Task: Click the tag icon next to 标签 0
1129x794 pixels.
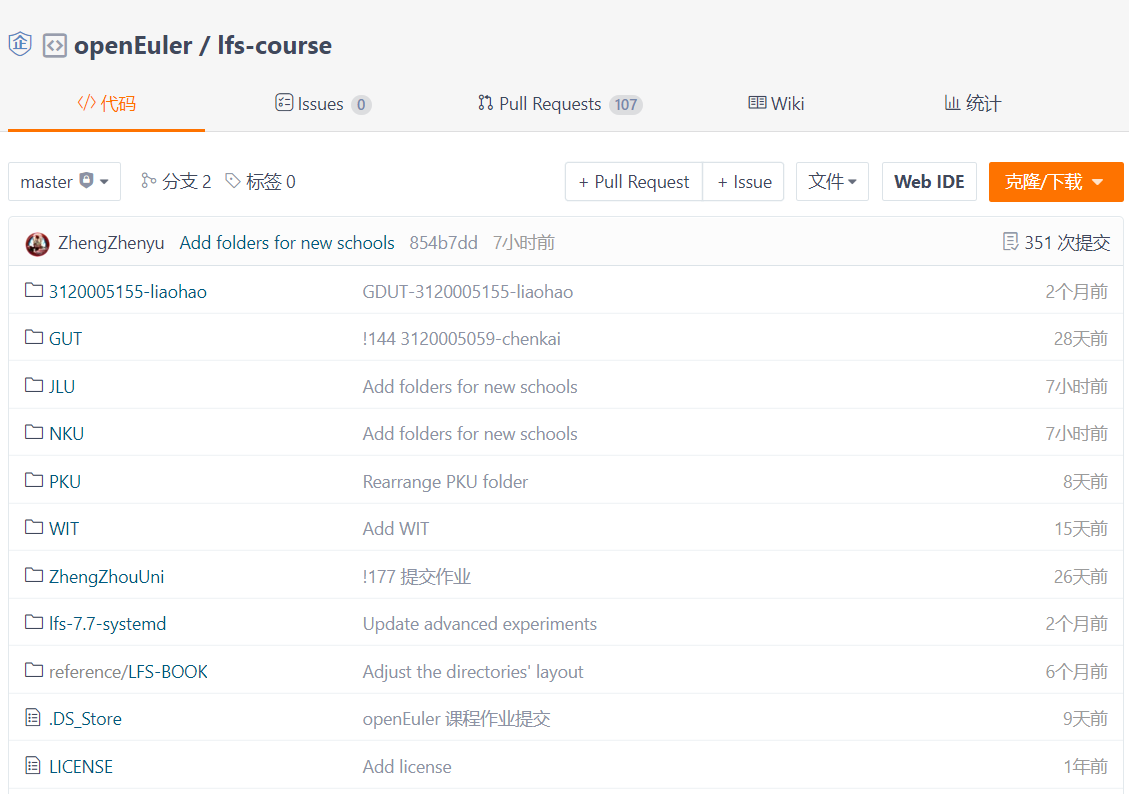Action: point(233,181)
